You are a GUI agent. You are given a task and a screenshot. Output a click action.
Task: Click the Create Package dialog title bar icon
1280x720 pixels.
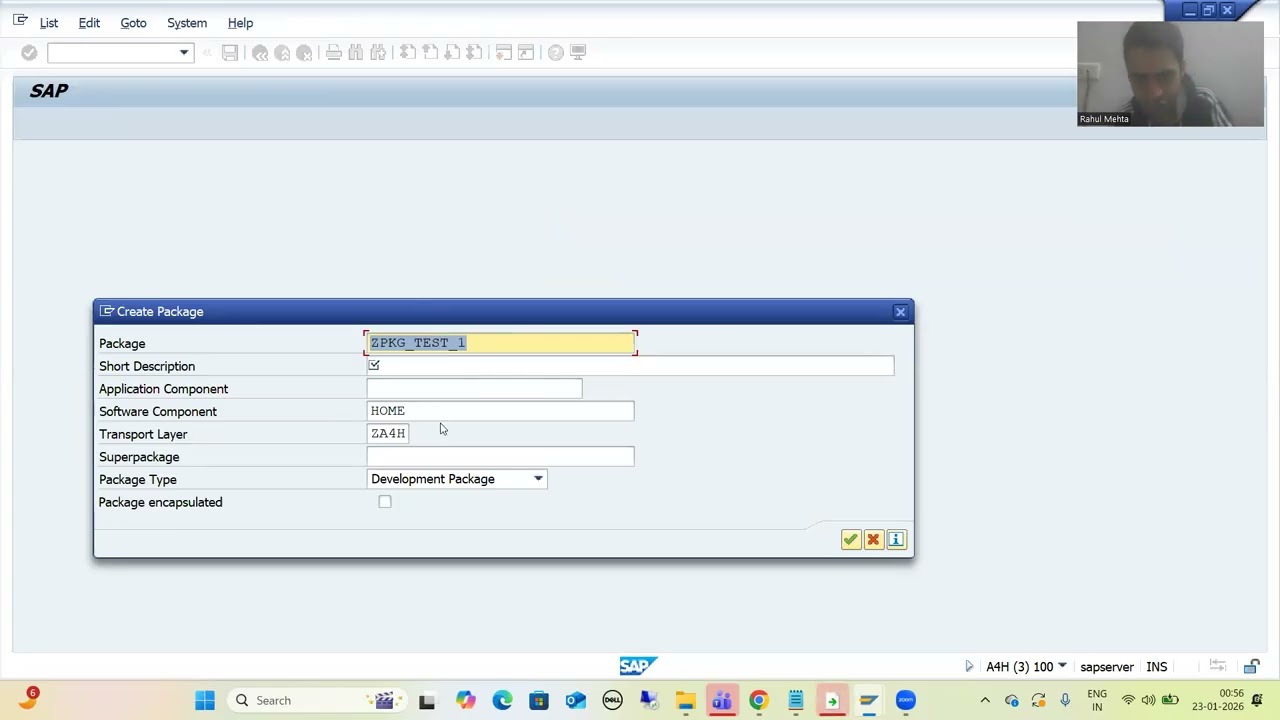[x=106, y=312]
